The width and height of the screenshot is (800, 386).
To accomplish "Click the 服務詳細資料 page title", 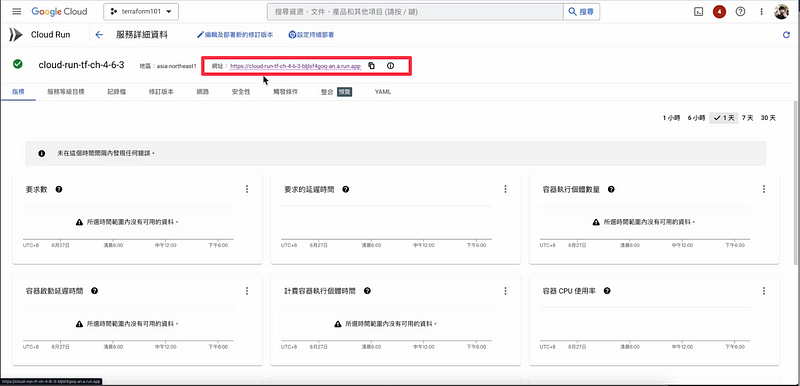I will pyautogui.click(x=142, y=35).
